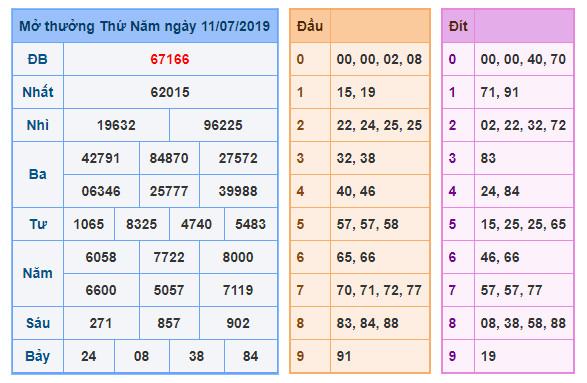Click Đít row value '83'

tap(488, 158)
